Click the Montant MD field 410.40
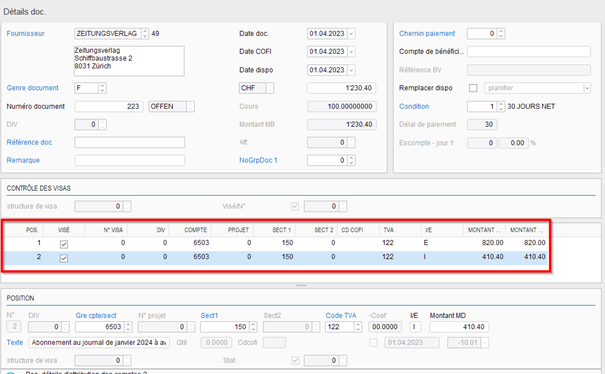605x374 pixels. click(459, 327)
